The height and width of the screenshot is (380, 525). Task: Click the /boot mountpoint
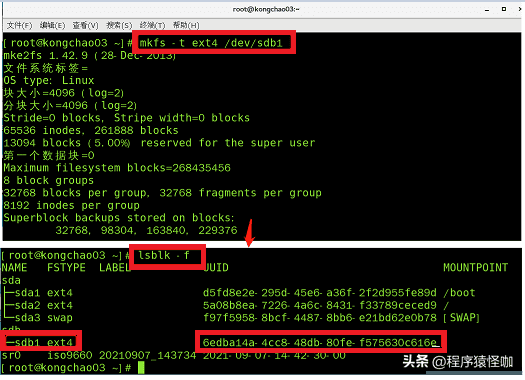459,293
